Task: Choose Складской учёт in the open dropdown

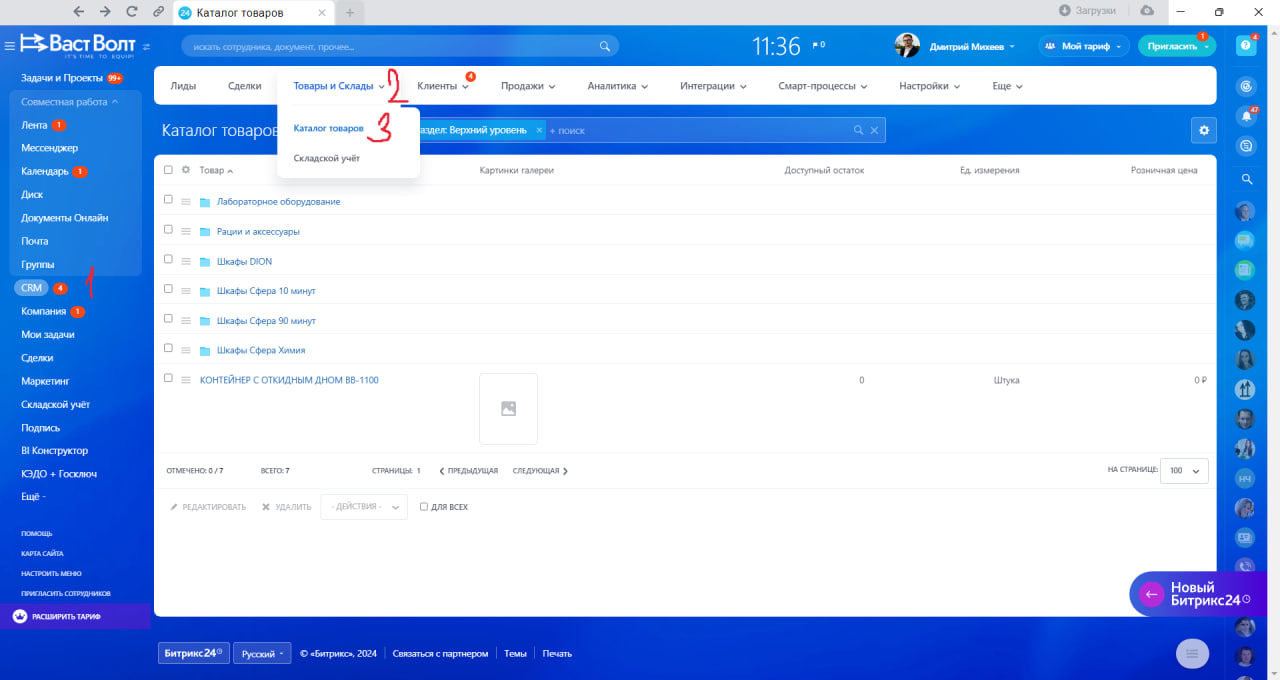Action: (327, 158)
